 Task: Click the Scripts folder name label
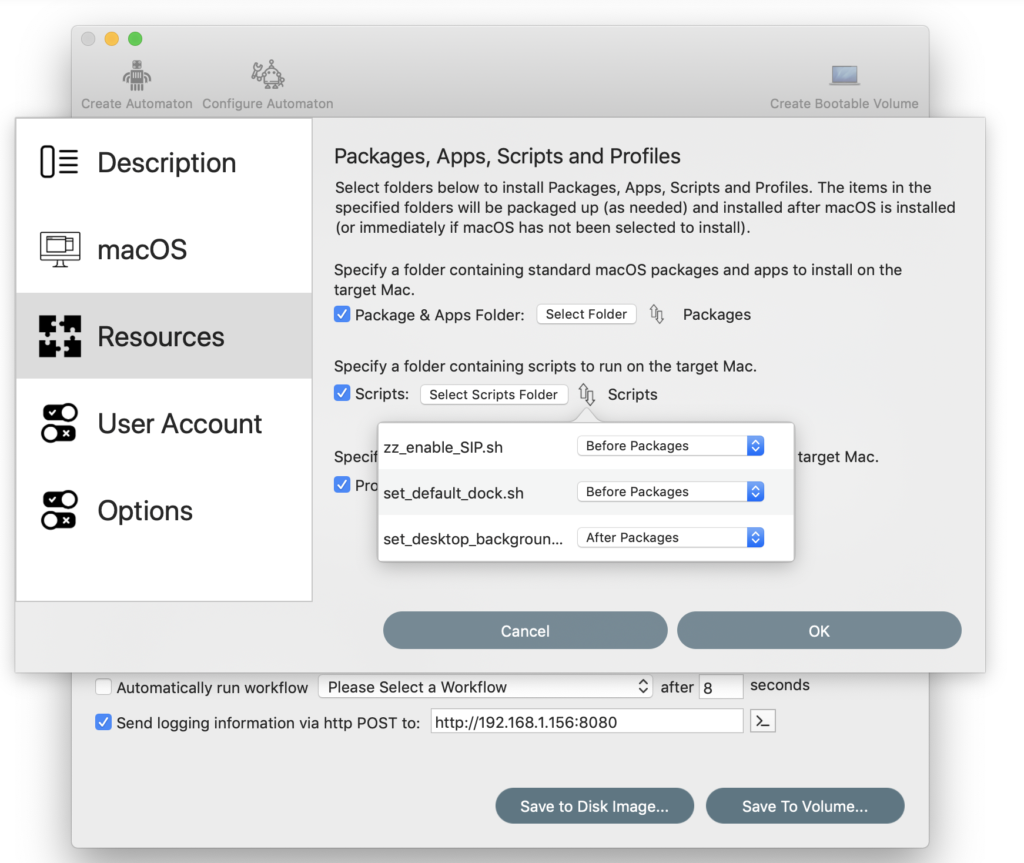pyautogui.click(x=633, y=395)
